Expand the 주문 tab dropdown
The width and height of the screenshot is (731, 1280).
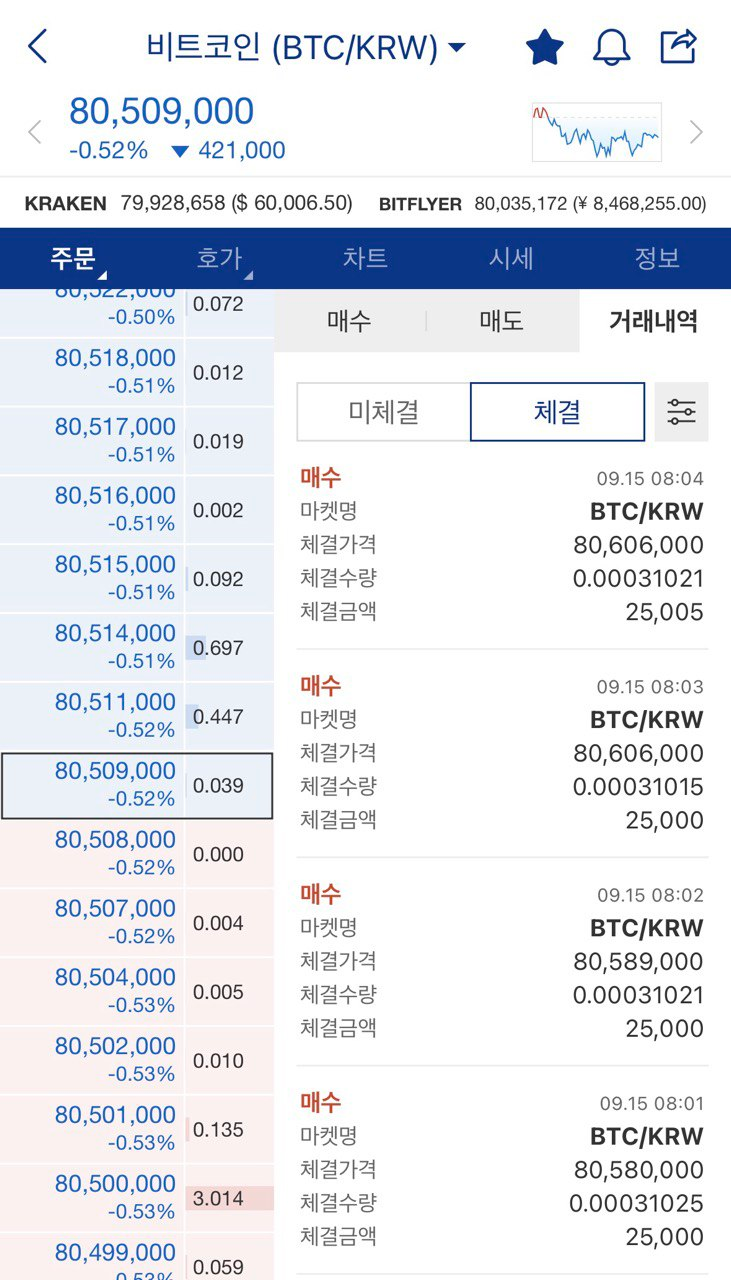(x=75, y=259)
